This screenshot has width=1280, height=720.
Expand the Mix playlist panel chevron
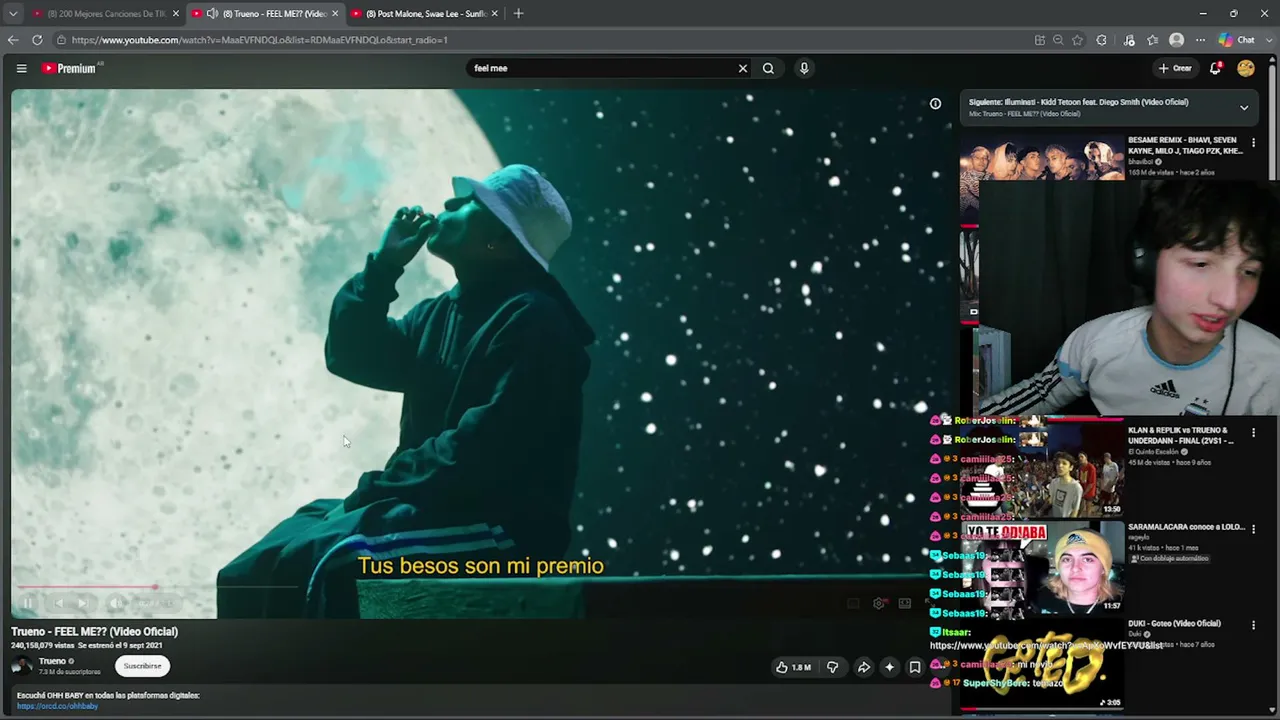pos(1244,107)
